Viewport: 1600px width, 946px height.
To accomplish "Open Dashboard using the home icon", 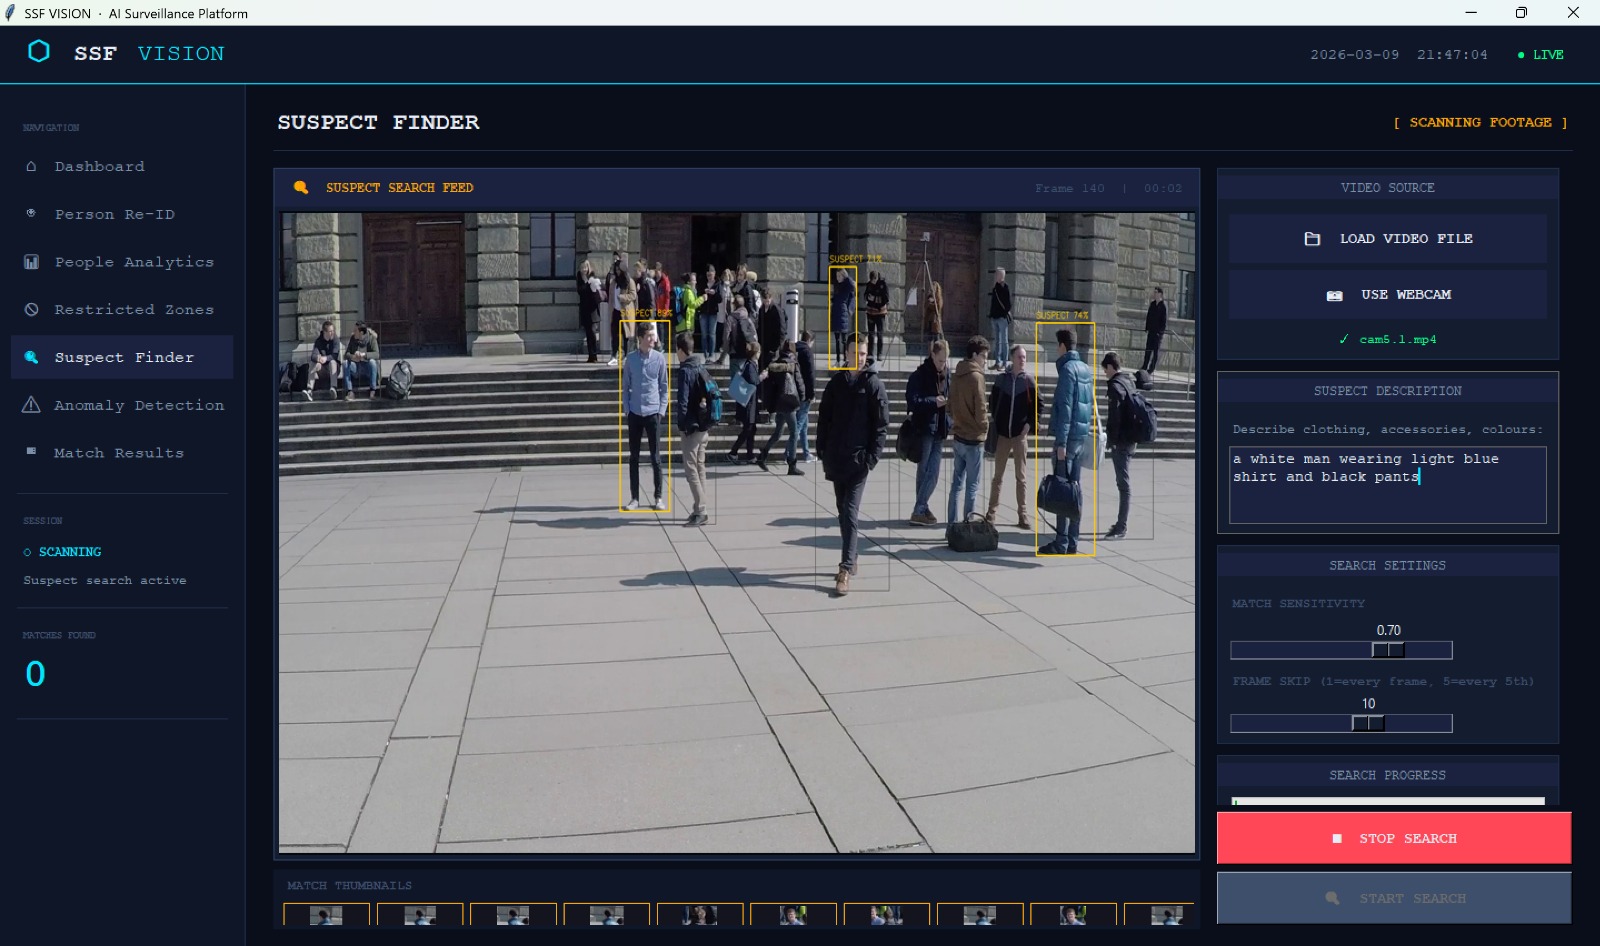I will (x=31, y=166).
